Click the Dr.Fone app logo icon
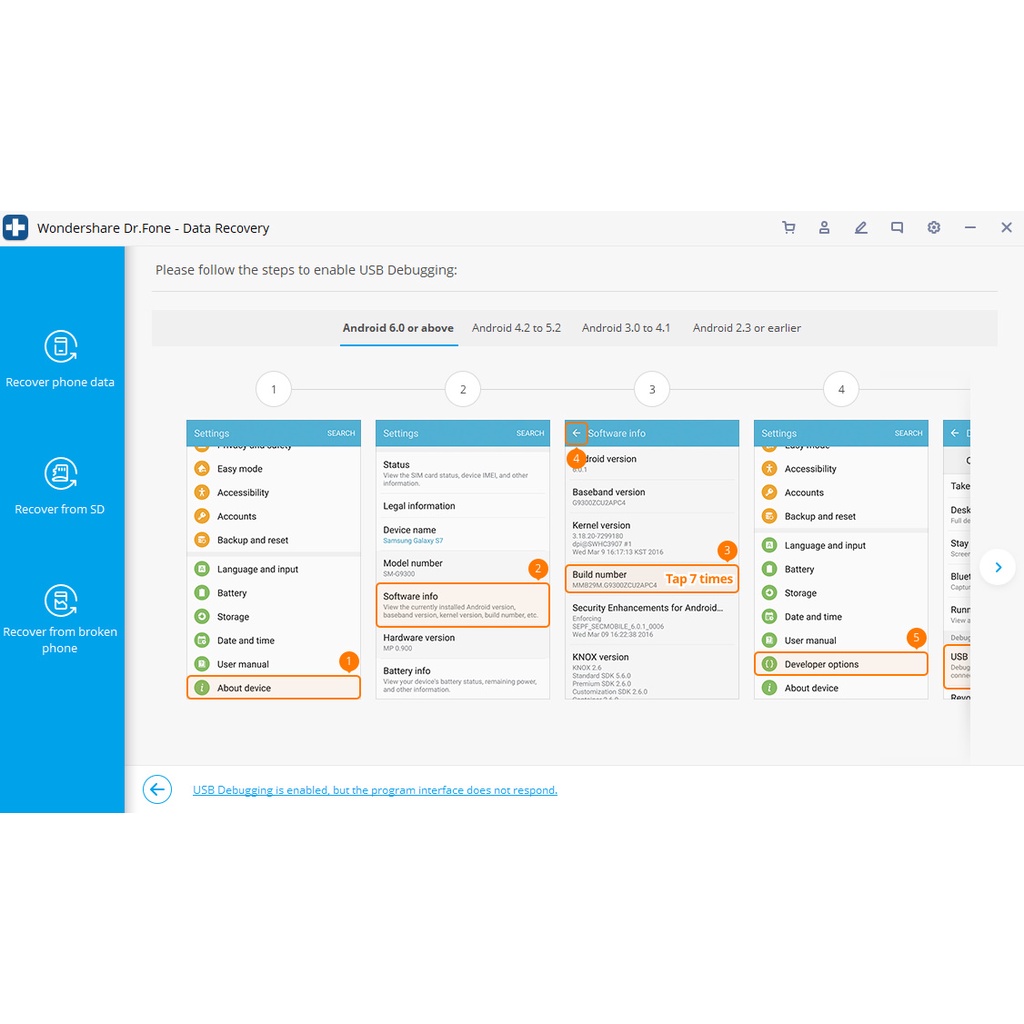1024x1024 pixels. pos(16,228)
